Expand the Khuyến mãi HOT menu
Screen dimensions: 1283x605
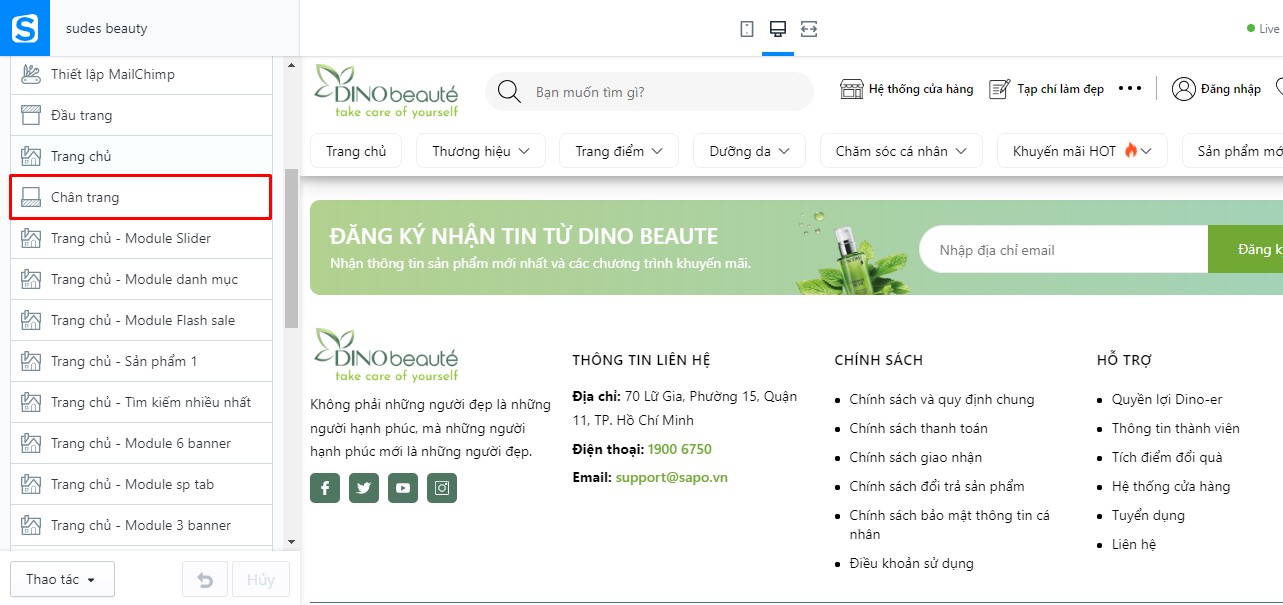click(1082, 151)
